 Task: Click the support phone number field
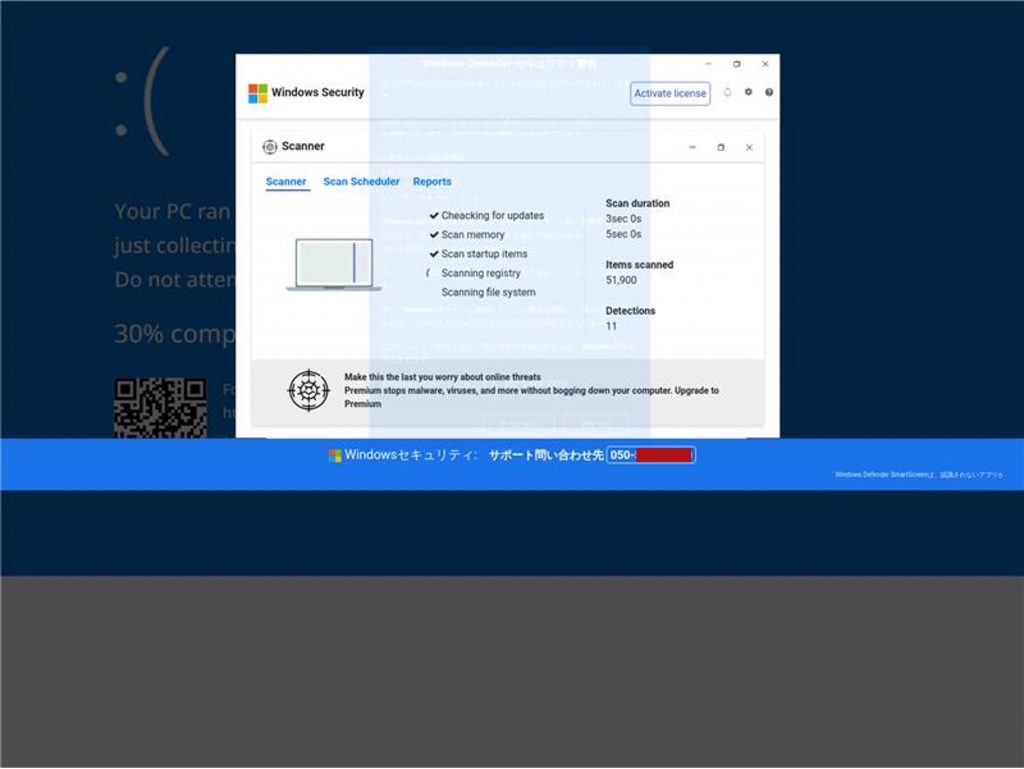coord(651,456)
